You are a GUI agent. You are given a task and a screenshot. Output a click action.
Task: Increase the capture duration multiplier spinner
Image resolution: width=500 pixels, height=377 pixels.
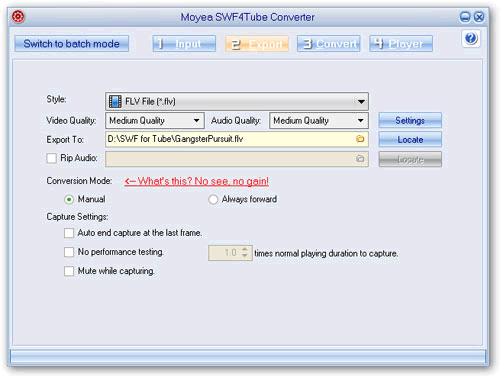click(x=245, y=249)
